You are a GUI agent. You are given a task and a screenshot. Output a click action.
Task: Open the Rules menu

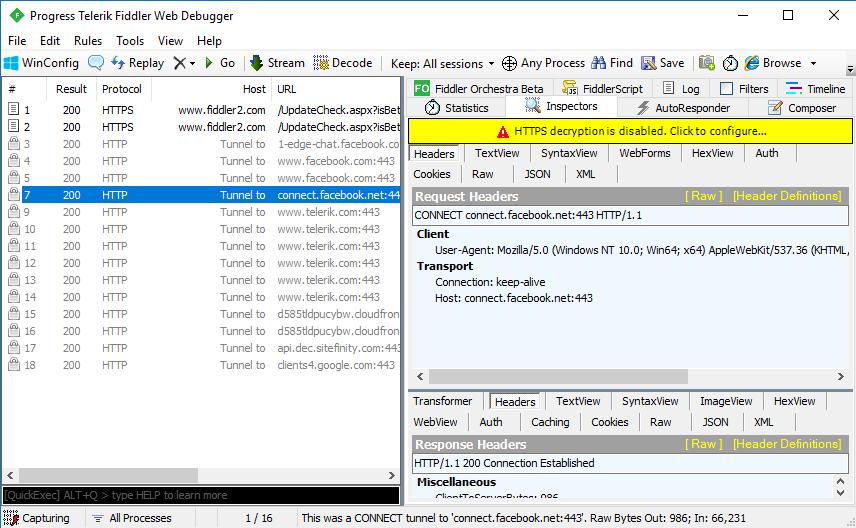[88, 41]
